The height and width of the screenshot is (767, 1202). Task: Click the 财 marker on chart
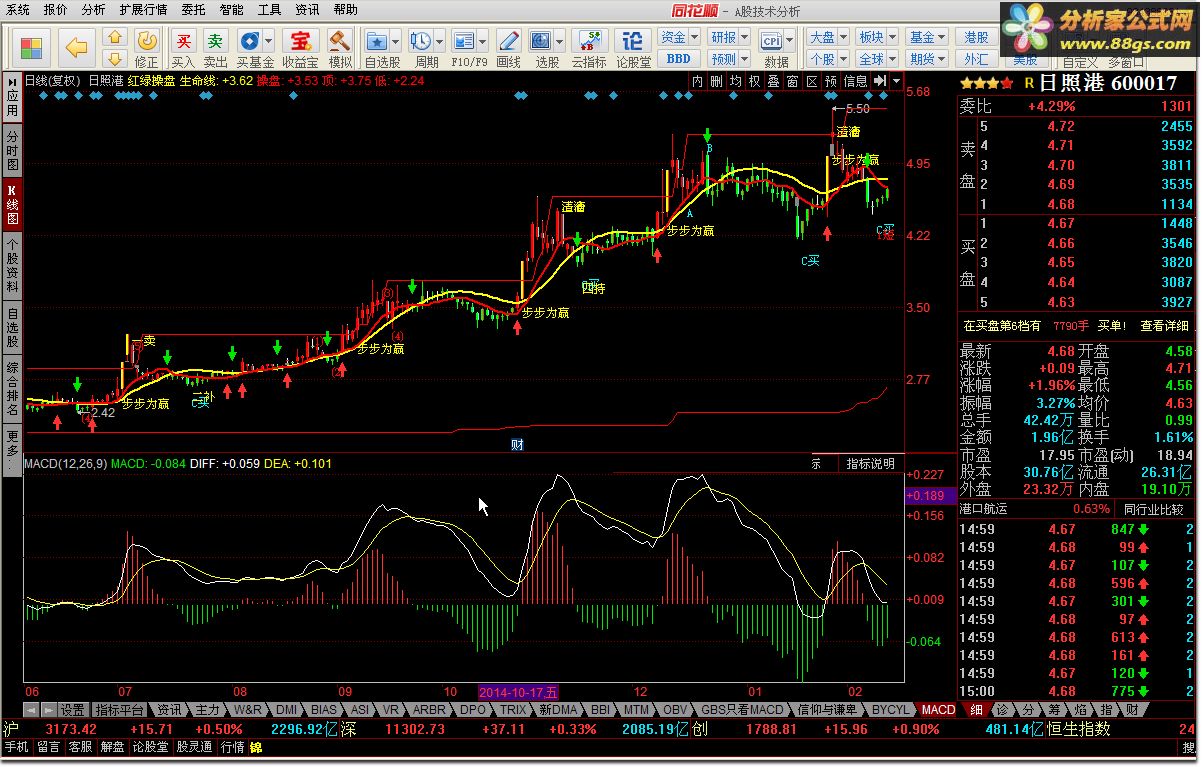pos(517,445)
